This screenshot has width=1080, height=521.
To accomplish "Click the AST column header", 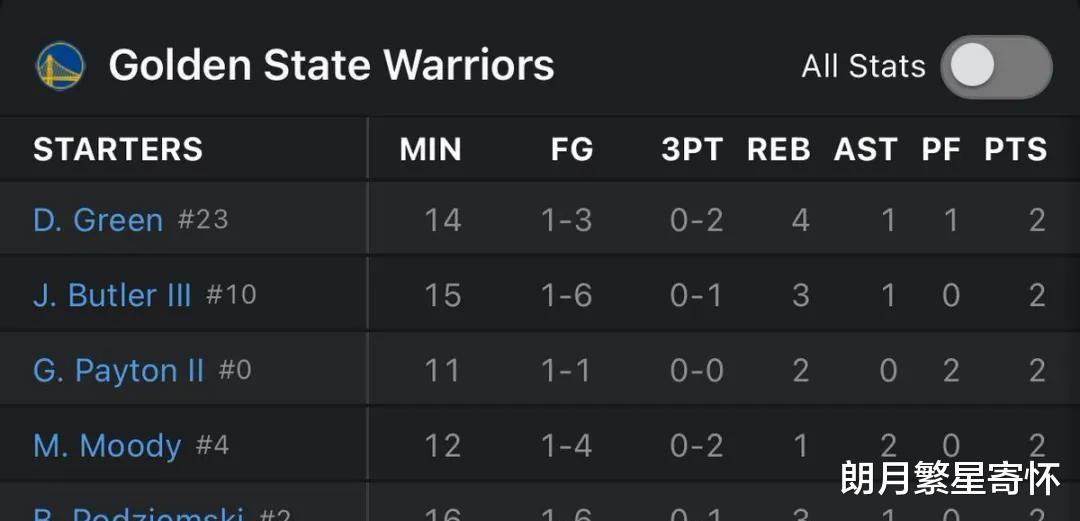I will coord(866,150).
